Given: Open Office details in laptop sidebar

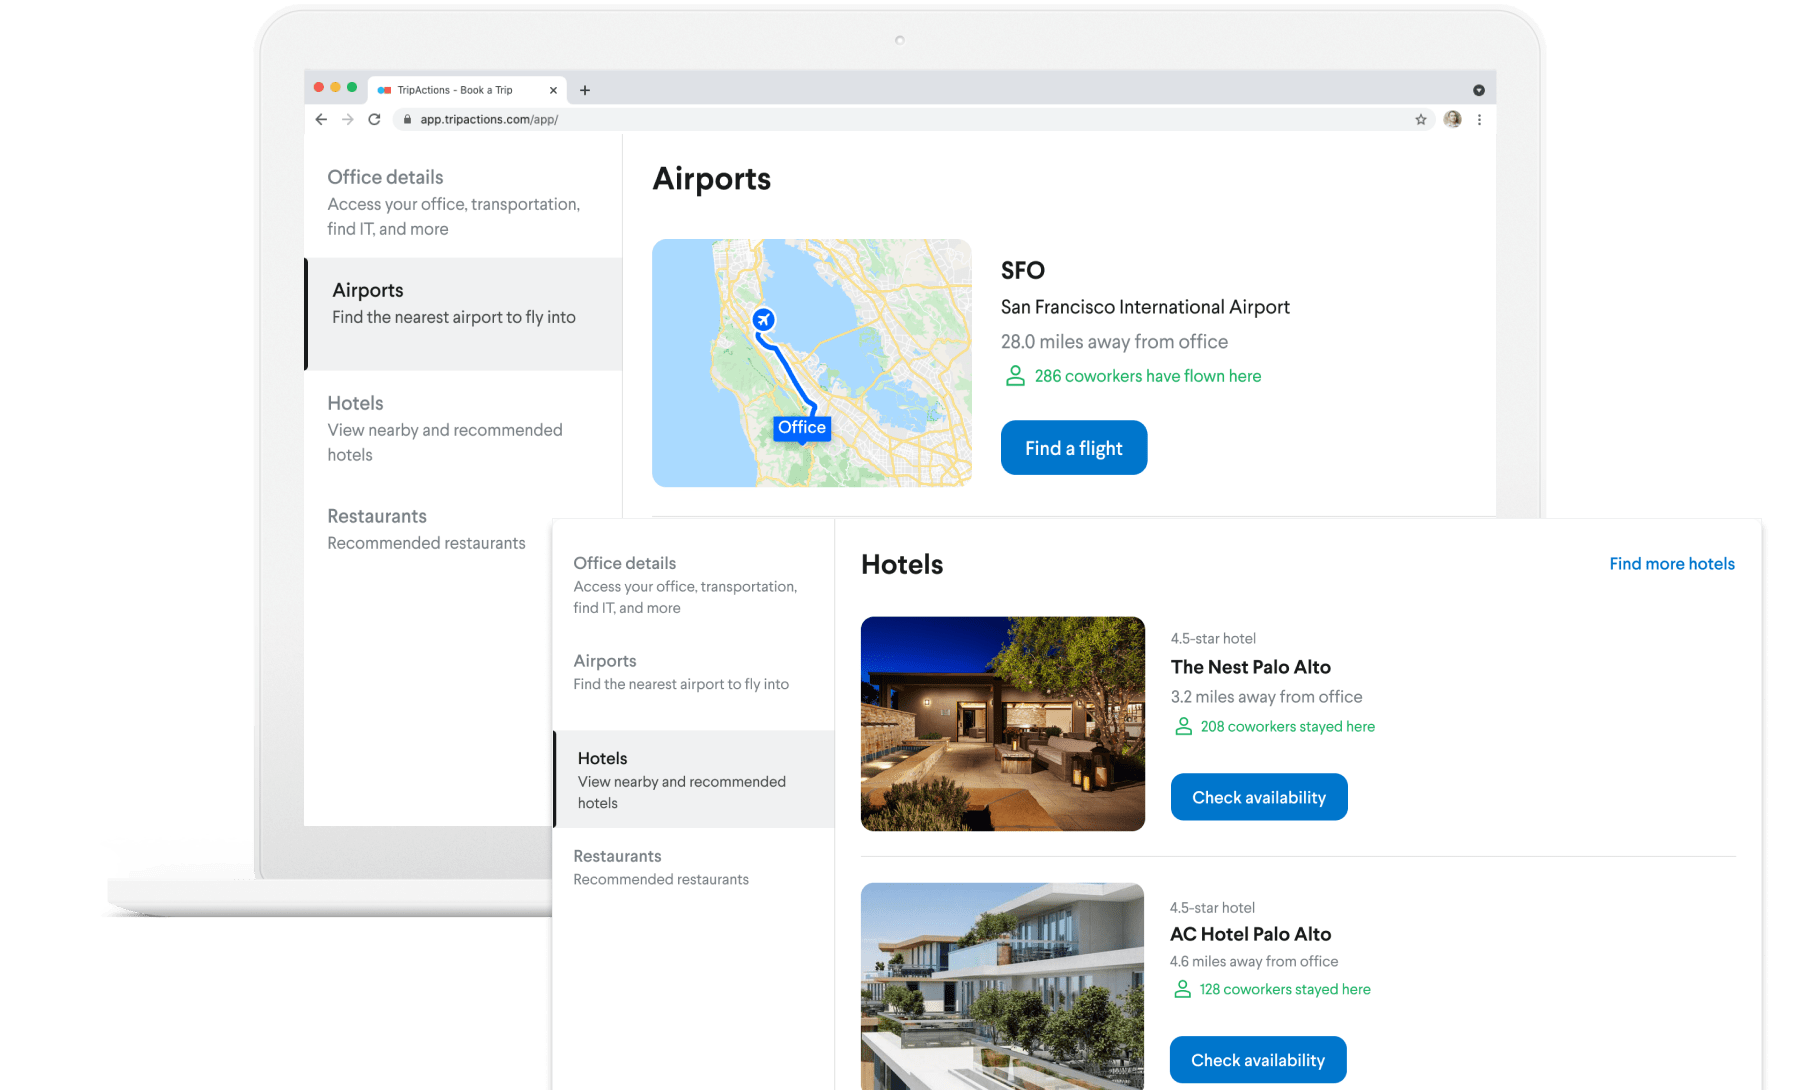Looking at the screenshot, I should pos(463,202).
